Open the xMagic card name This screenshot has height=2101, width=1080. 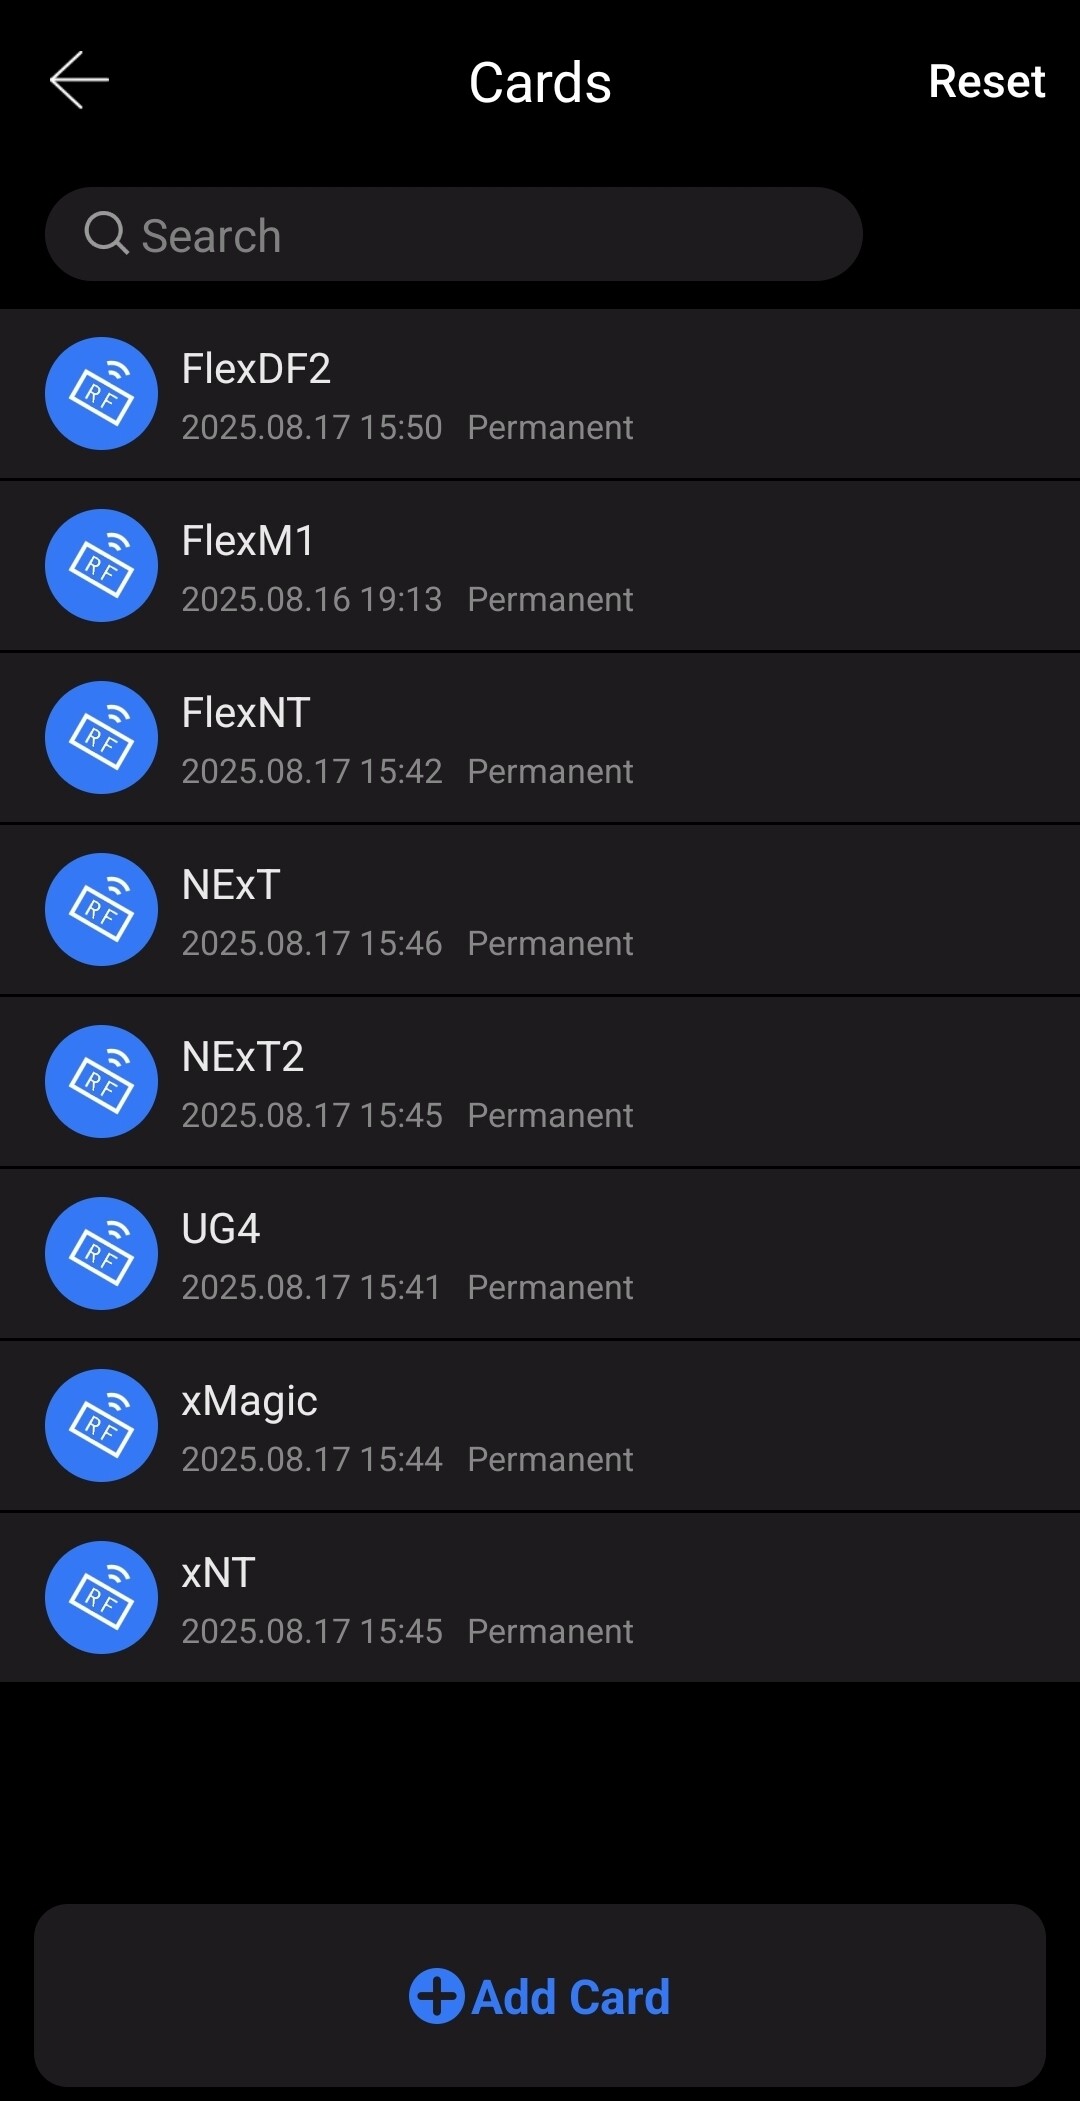(250, 1401)
